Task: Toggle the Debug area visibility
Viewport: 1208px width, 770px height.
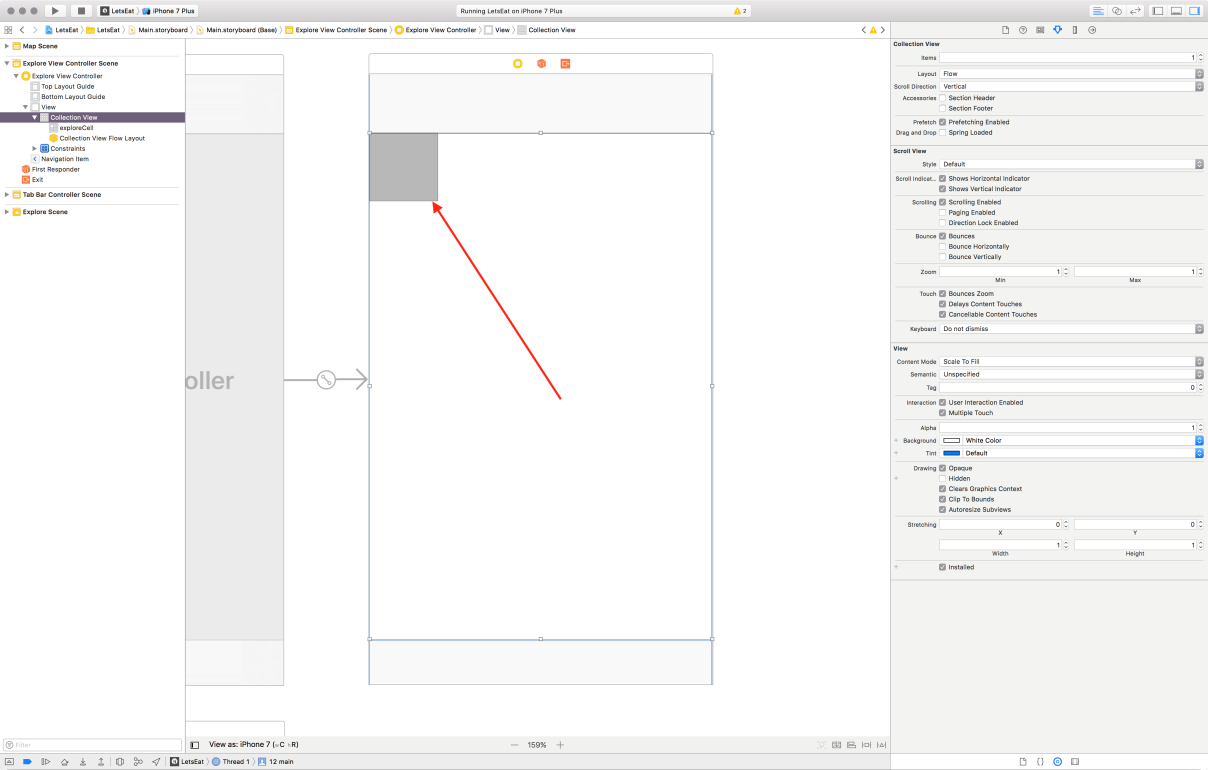Action: pos(1176,10)
